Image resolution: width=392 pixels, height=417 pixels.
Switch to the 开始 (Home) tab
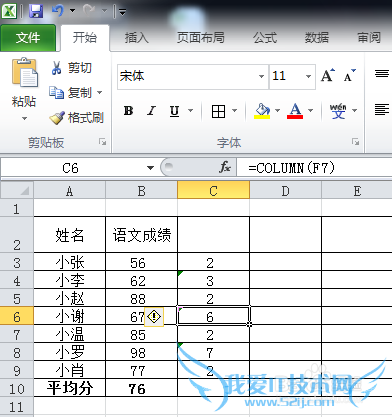[x=85, y=37]
